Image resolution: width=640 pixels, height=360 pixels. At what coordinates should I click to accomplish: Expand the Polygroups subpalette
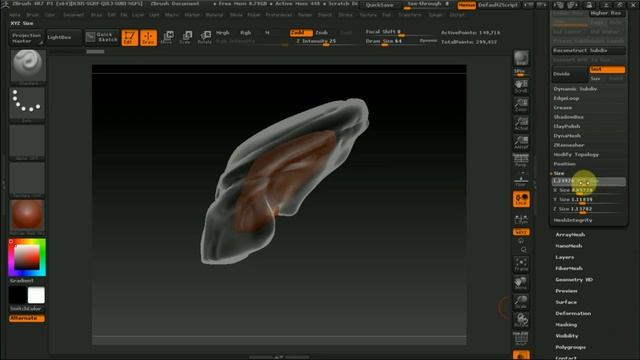(x=571, y=347)
